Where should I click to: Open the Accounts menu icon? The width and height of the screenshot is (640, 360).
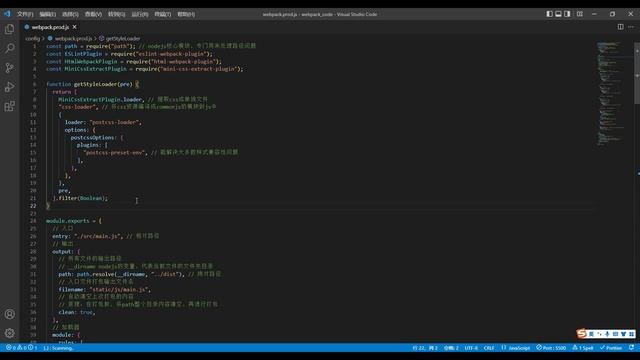[9, 314]
